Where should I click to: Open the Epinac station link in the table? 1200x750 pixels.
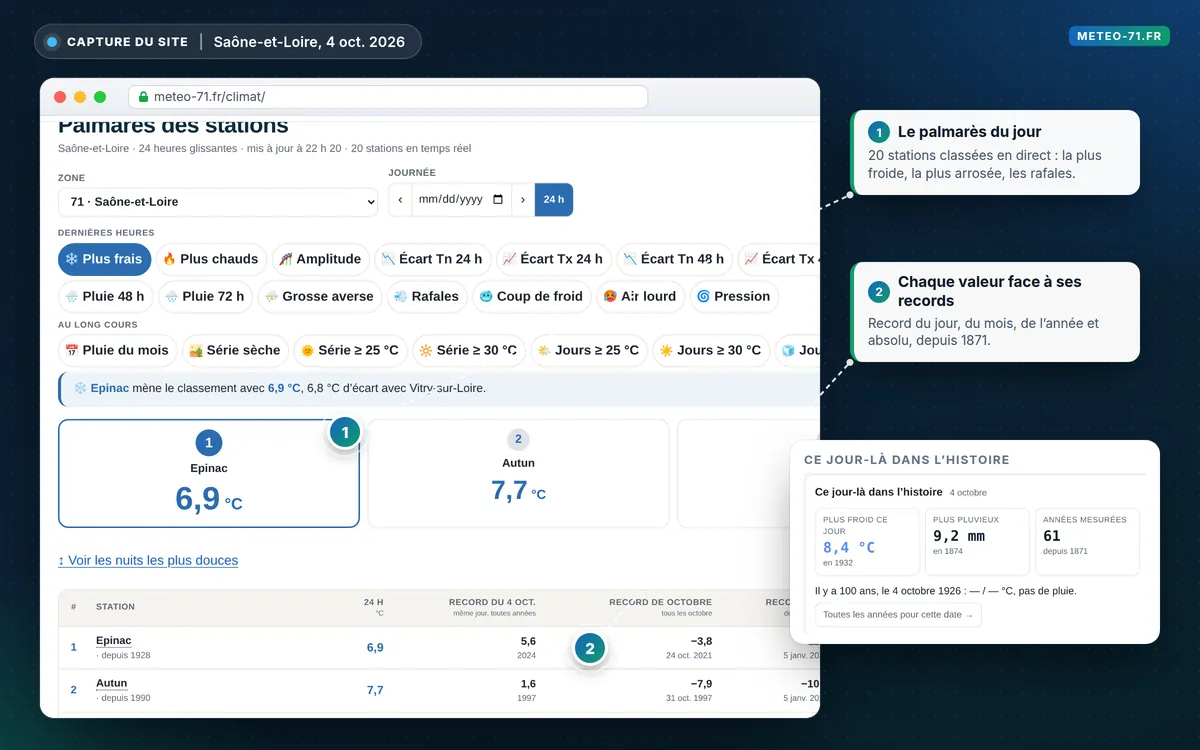coord(113,640)
